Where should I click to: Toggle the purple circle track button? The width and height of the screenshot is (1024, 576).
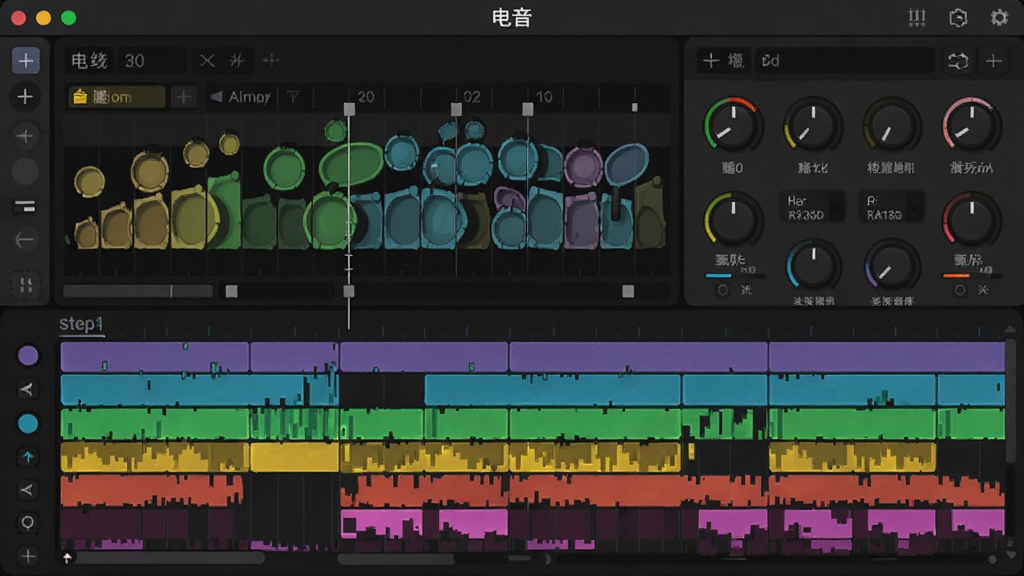click(27, 356)
